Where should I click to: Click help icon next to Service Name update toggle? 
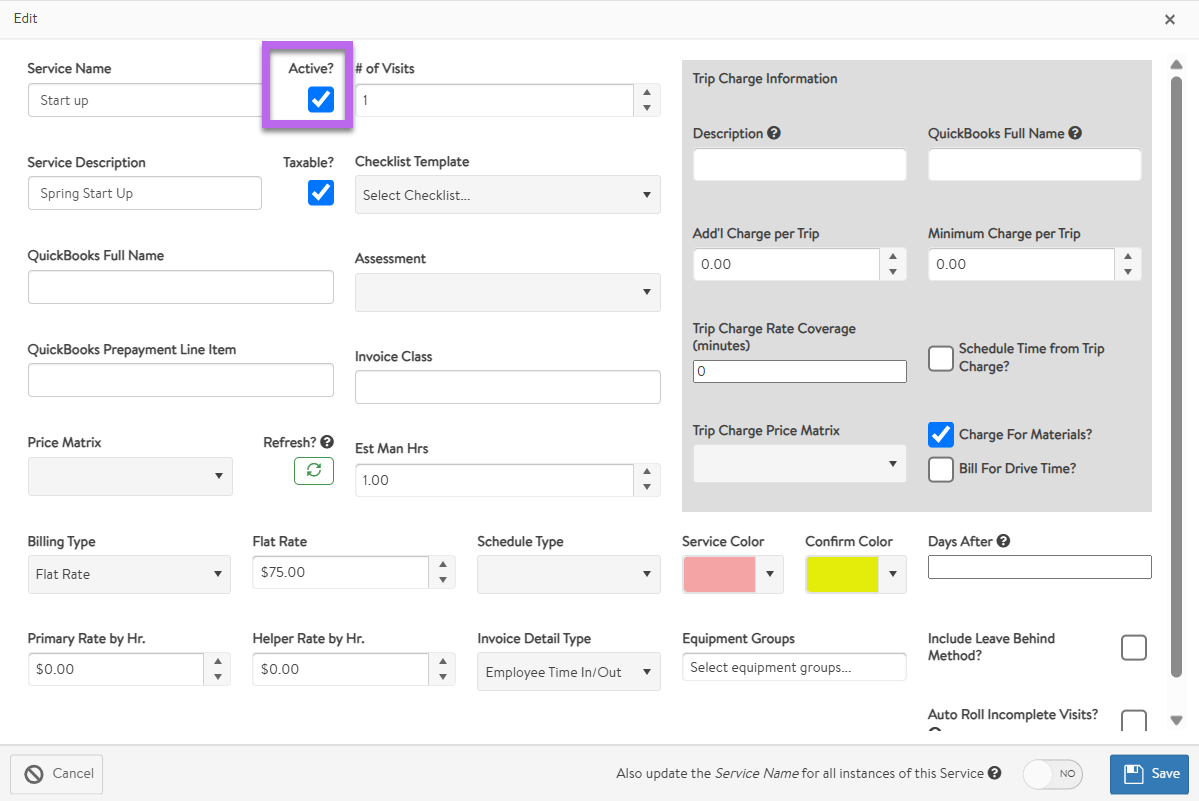pyautogui.click(x=994, y=773)
